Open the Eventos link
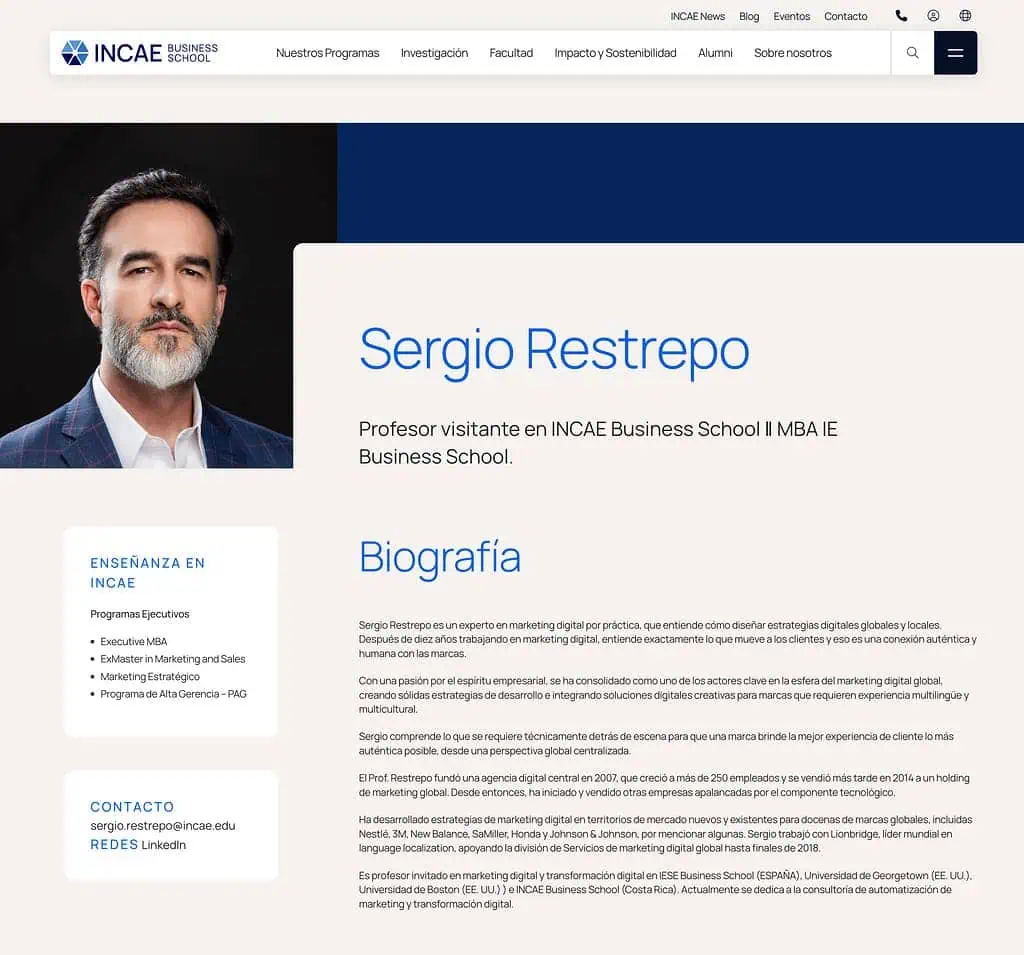Screen dimensions: 1024x955 792,16
